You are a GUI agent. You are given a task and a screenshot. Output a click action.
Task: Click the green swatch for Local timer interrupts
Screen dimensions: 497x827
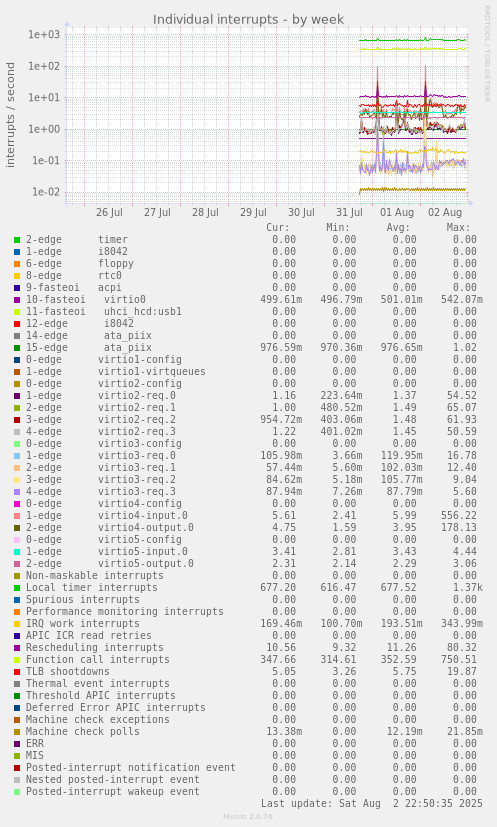point(17,588)
